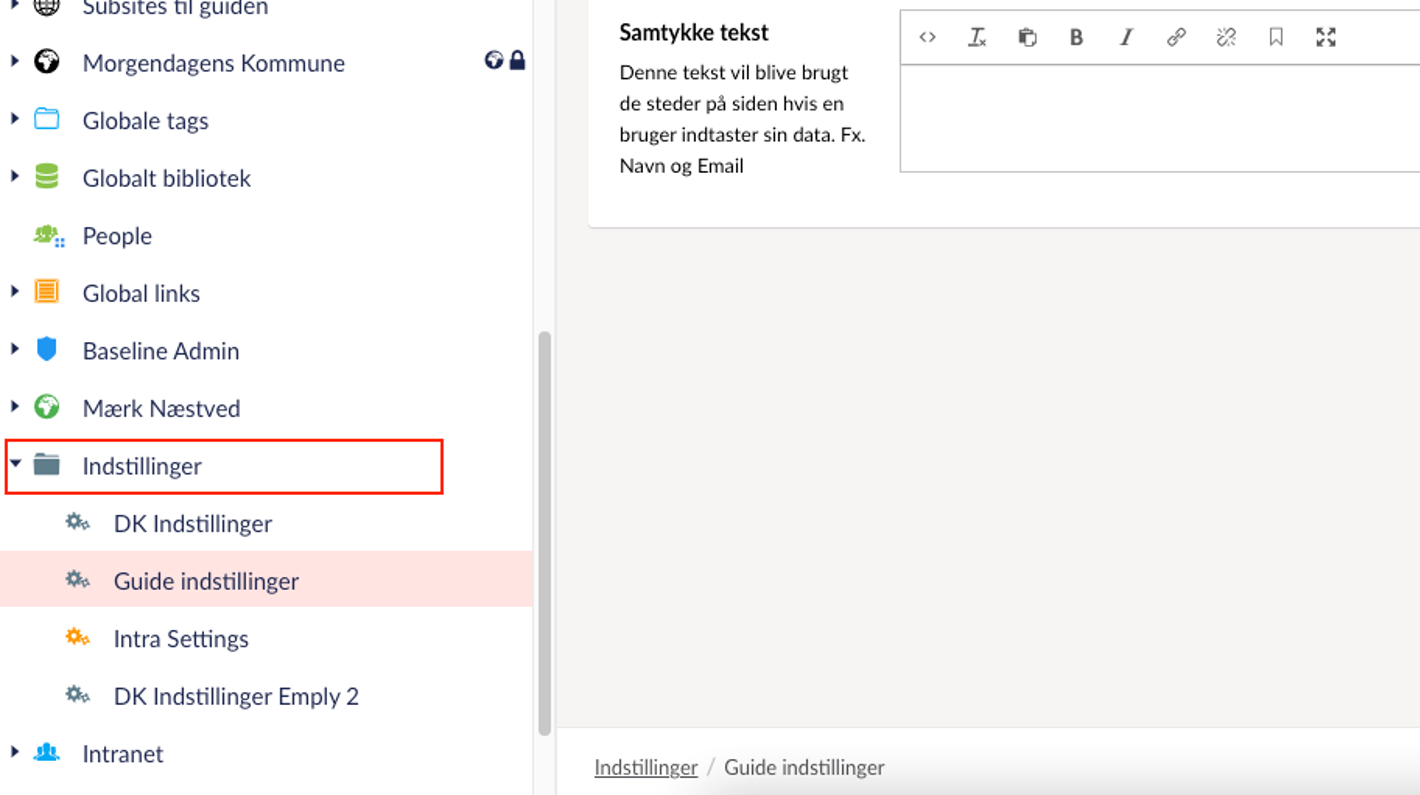Click the fullscreen editor icon
1420x795 pixels.
click(1326, 38)
